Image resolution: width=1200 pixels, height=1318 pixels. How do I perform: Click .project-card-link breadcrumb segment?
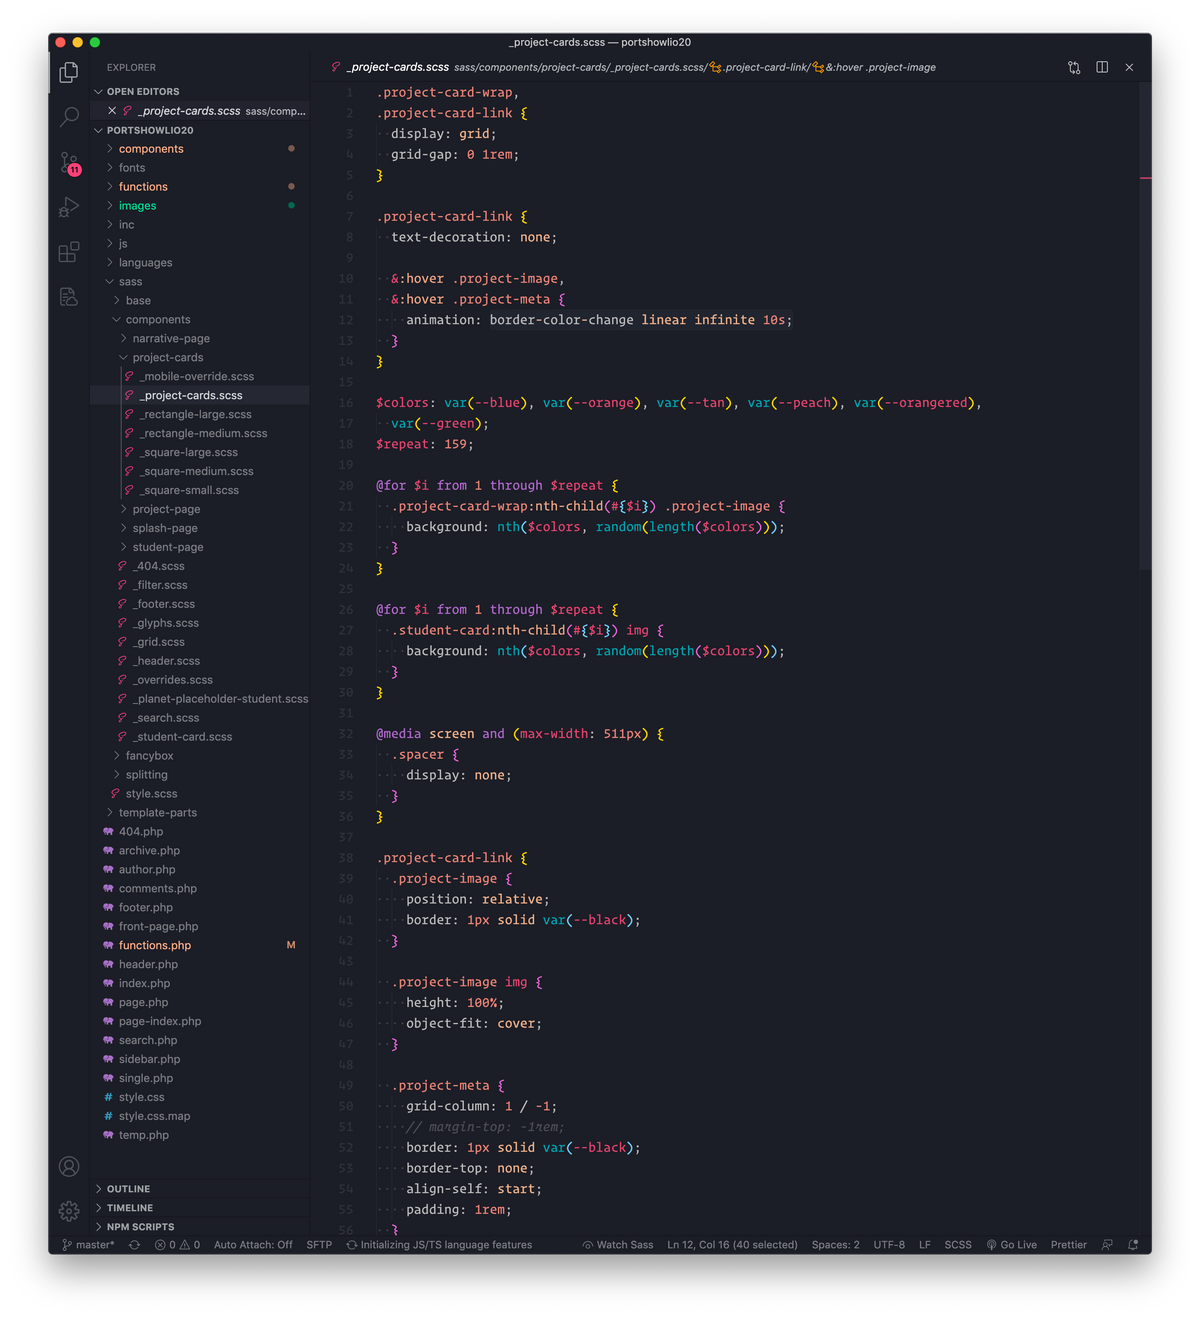[760, 67]
